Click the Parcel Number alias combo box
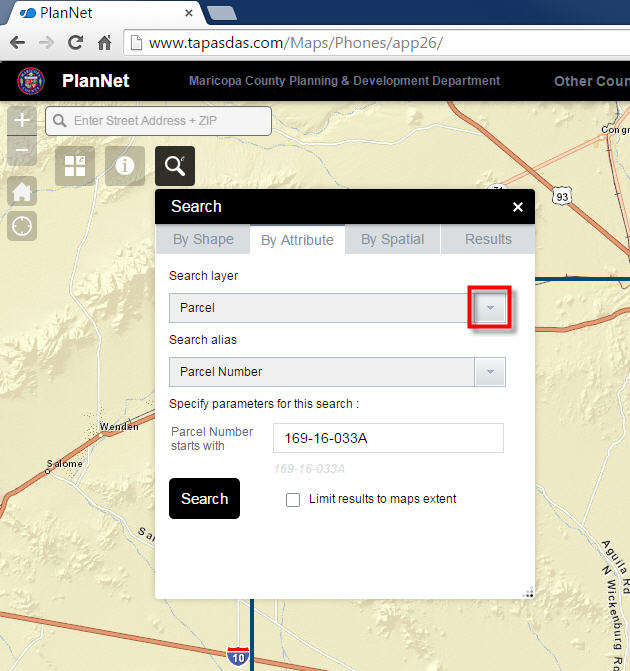630x671 pixels. pos(337,372)
